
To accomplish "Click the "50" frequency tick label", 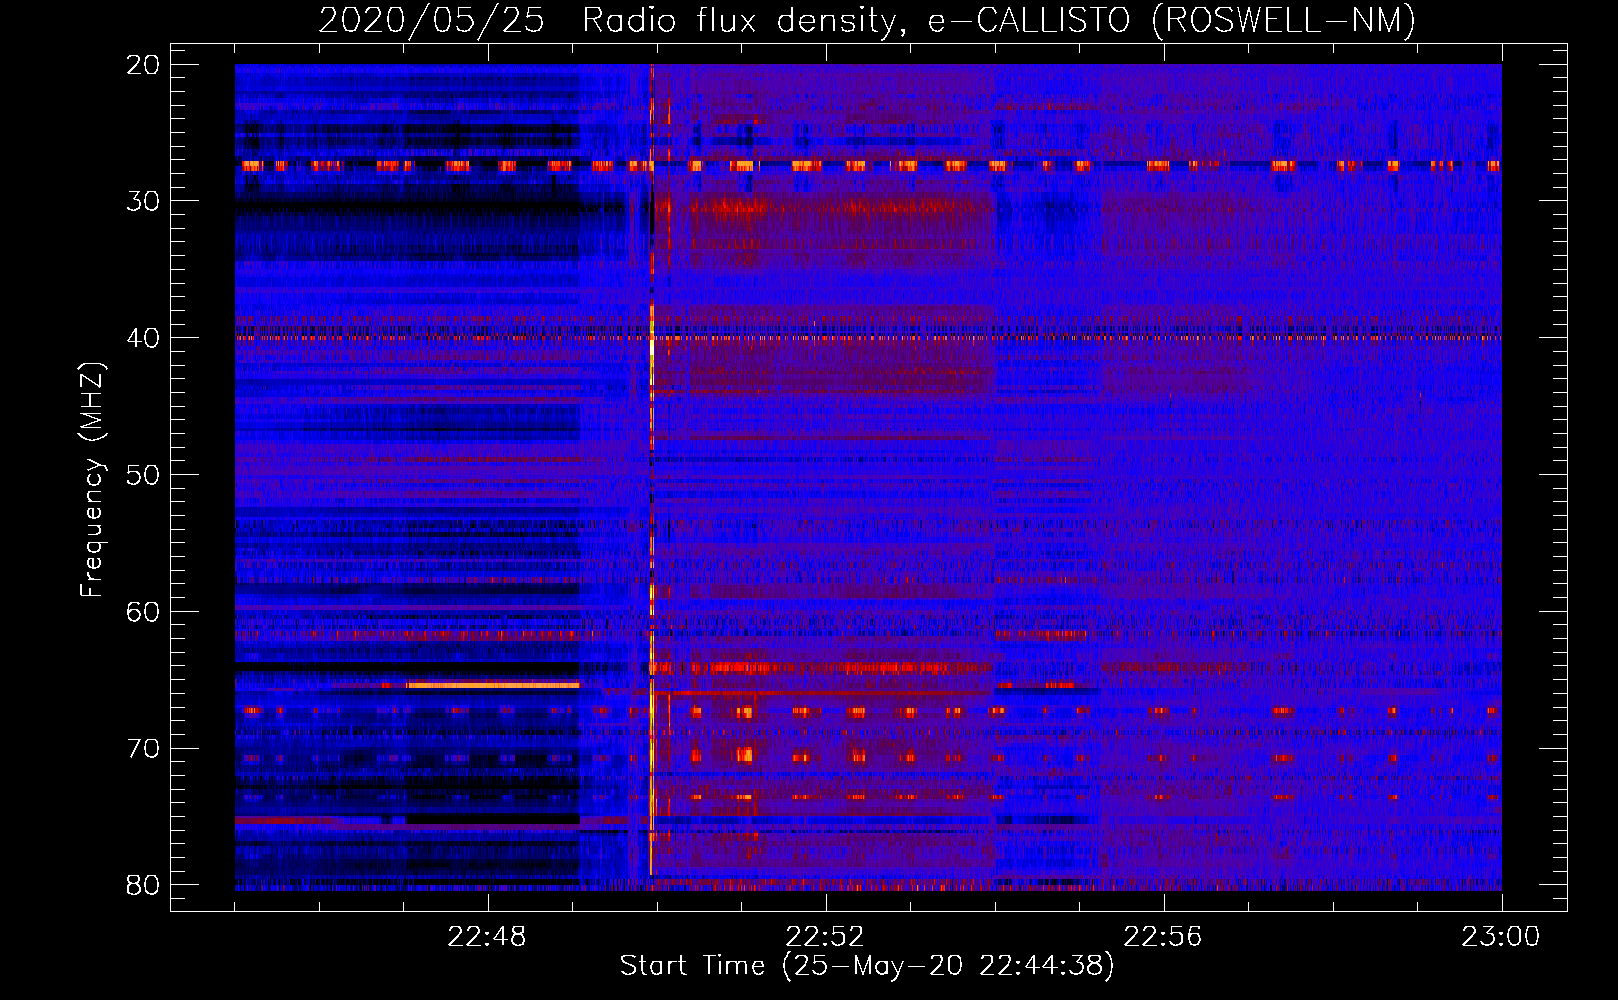I will click(143, 475).
